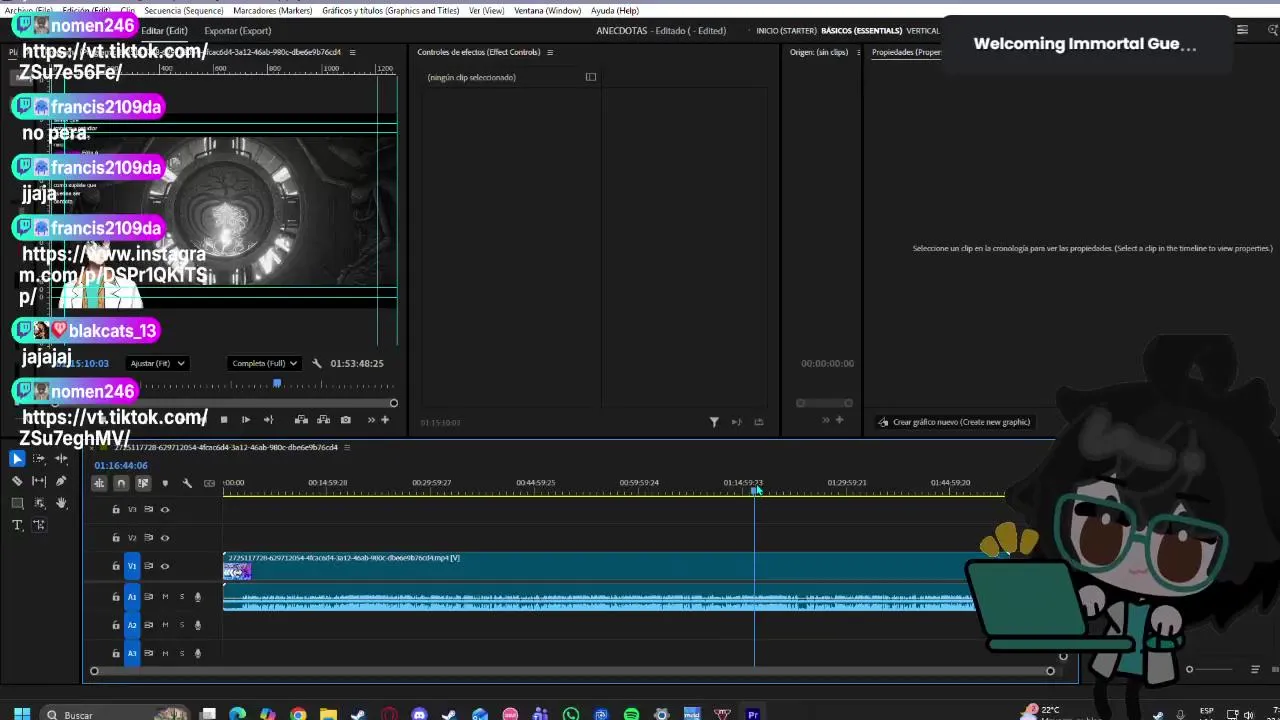1280x720 pixels.
Task: Select the BÁSICOS (ESSENTIALS) workspace
Action: 861,30
